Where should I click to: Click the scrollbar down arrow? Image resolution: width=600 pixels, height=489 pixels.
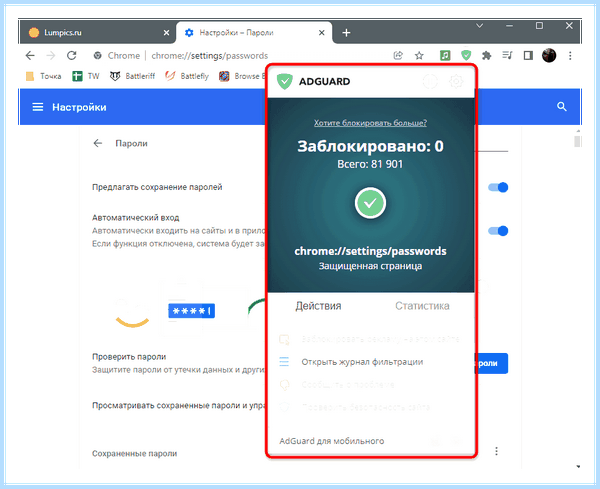[578, 466]
